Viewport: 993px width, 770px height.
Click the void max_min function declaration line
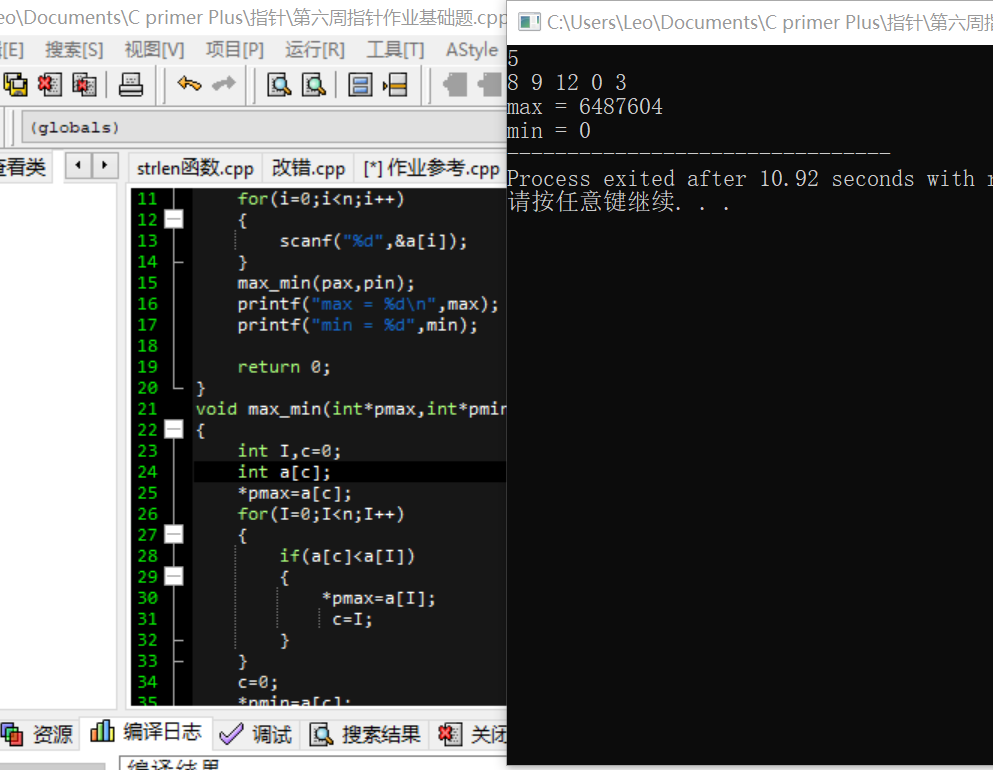[350, 409]
